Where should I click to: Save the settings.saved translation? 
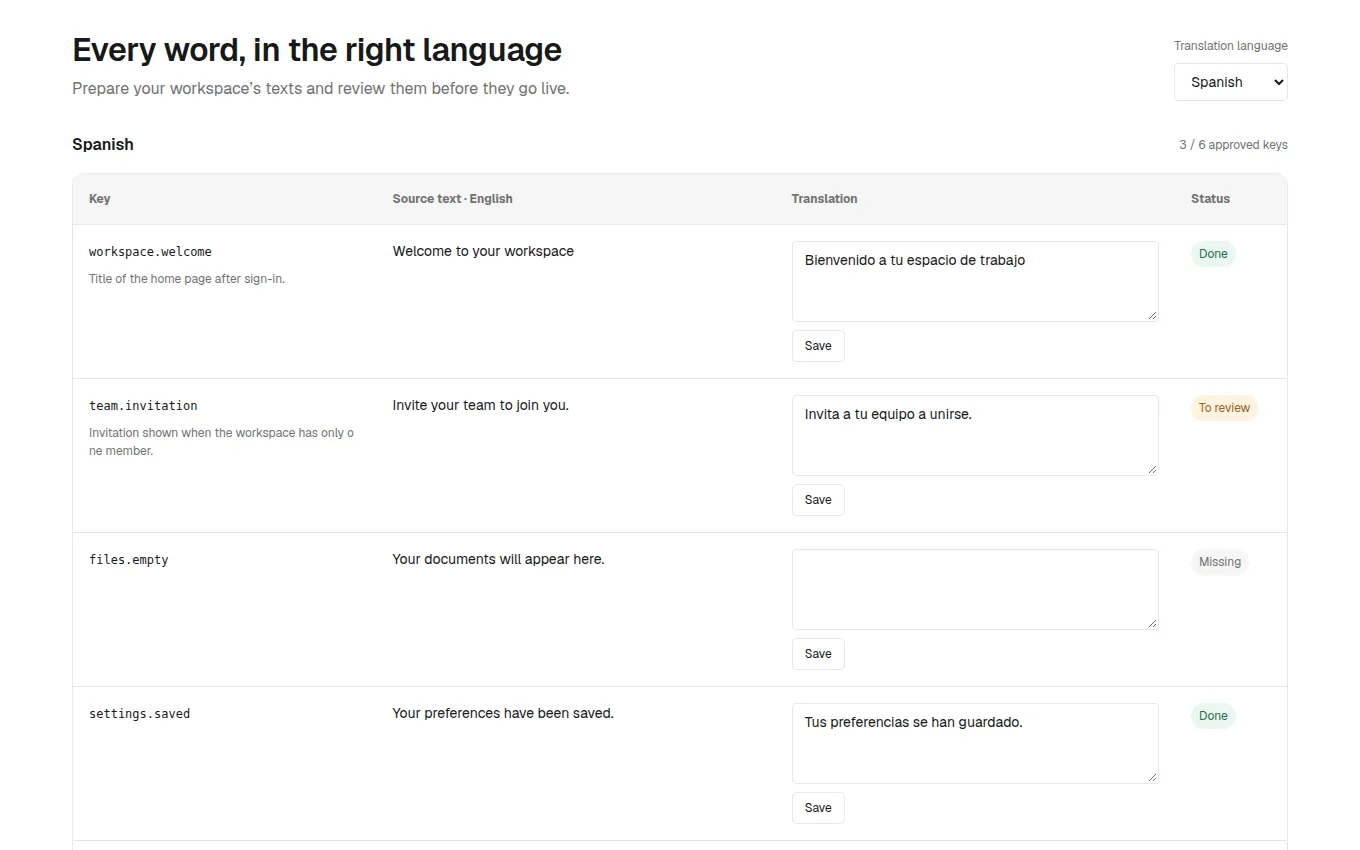pos(818,808)
